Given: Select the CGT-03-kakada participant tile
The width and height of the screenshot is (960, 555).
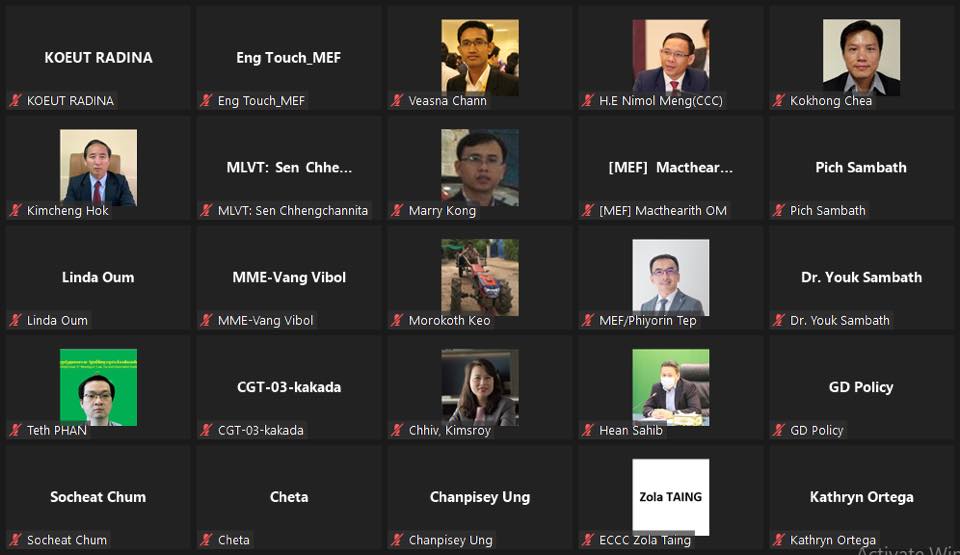Looking at the screenshot, I should [289, 387].
